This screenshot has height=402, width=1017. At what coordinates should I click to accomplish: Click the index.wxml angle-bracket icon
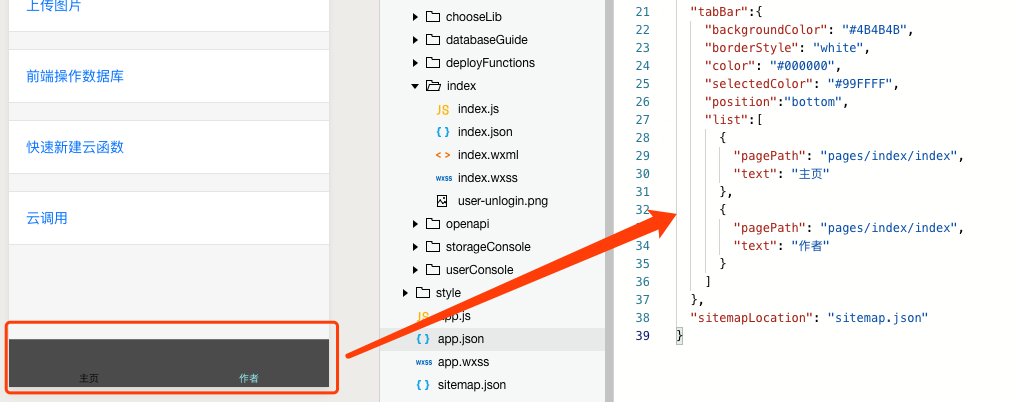click(x=443, y=155)
